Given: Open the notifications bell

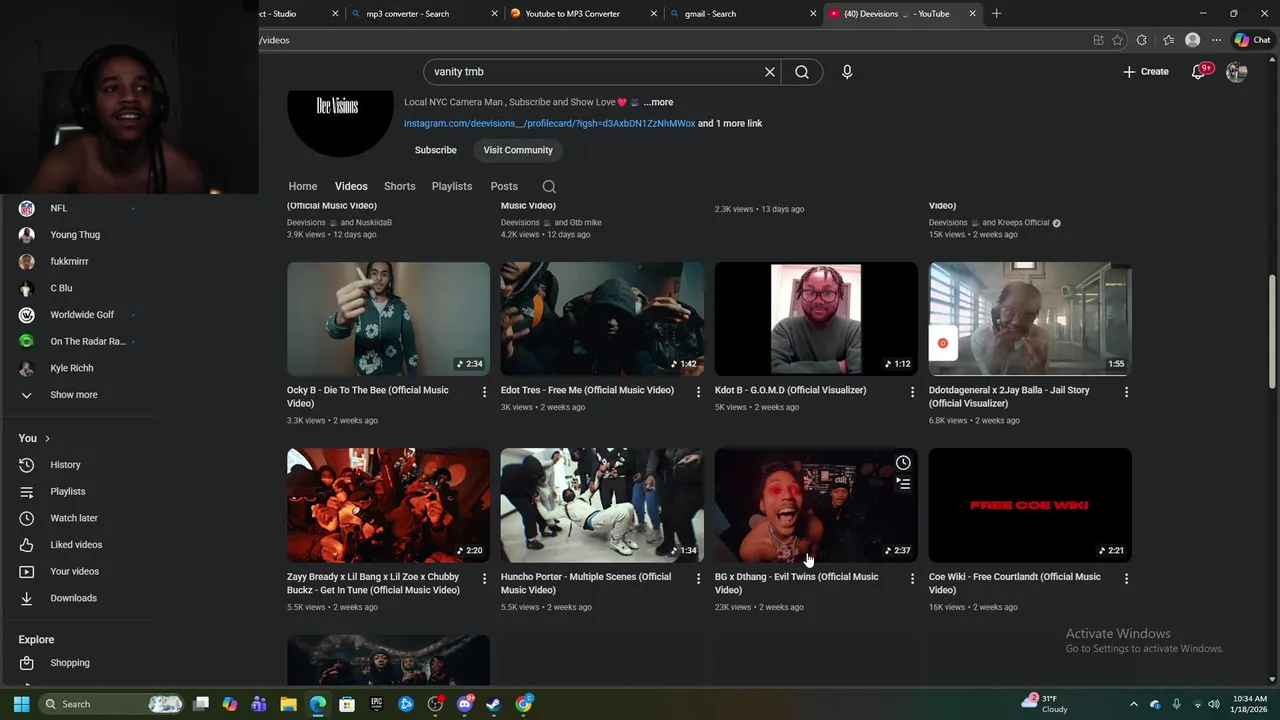Looking at the screenshot, I should (x=1199, y=72).
